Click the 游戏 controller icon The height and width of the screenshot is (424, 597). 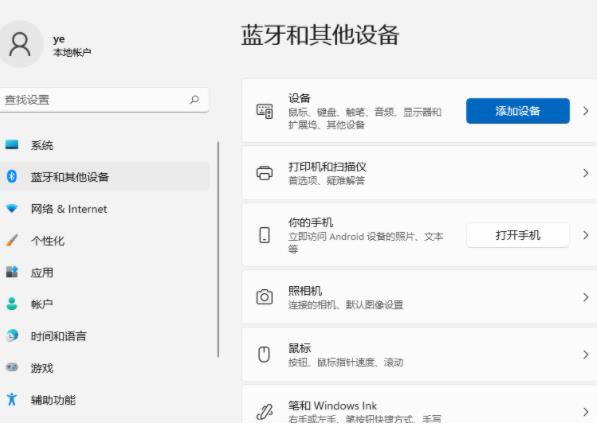coord(12,367)
